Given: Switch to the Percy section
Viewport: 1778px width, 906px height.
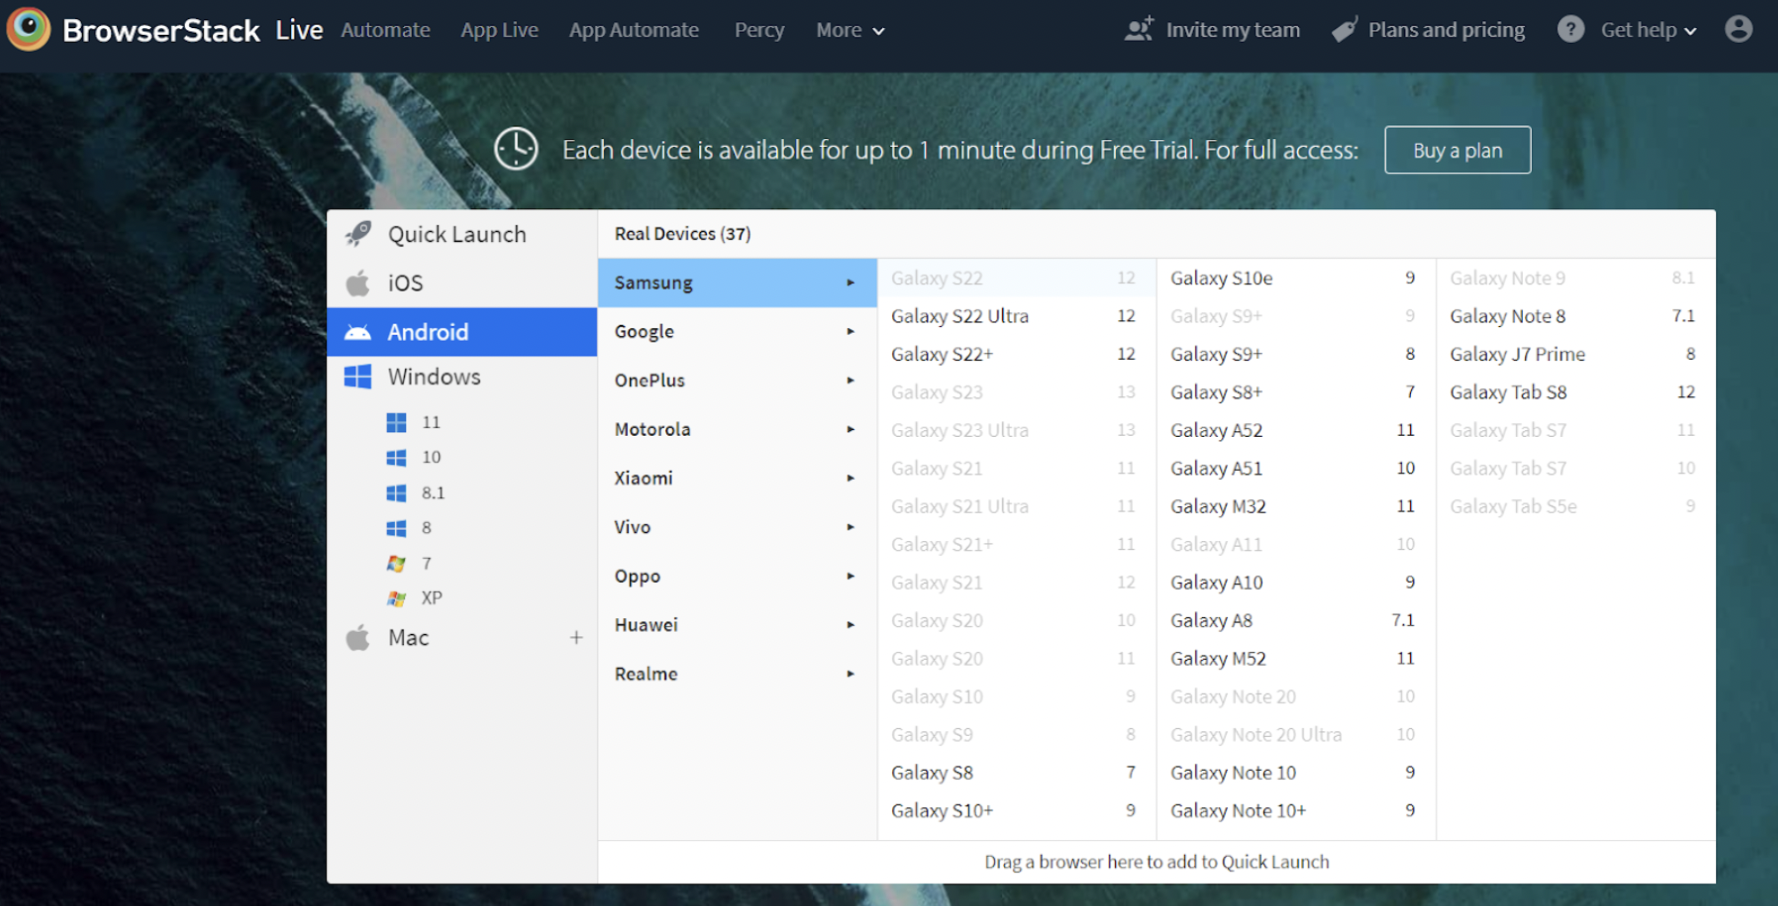Looking at the screenshot, I should 759,30.
